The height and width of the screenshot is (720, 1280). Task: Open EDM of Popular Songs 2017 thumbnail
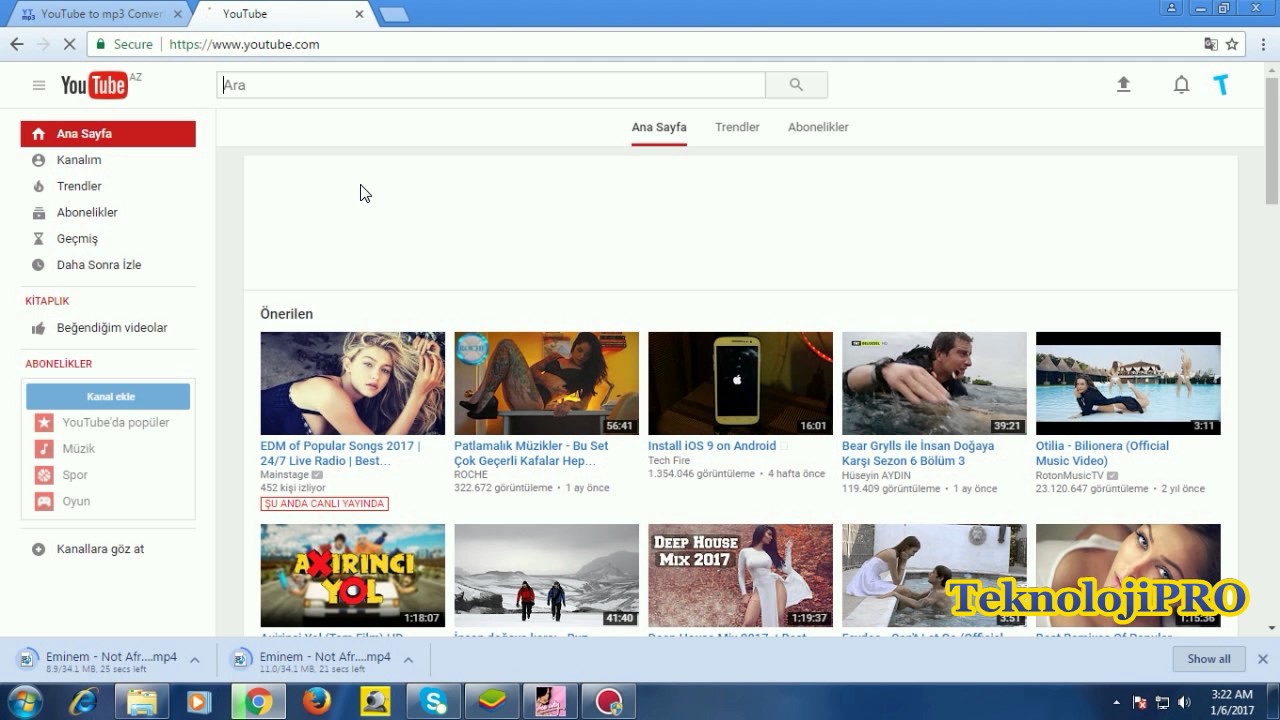coord(353,383)
